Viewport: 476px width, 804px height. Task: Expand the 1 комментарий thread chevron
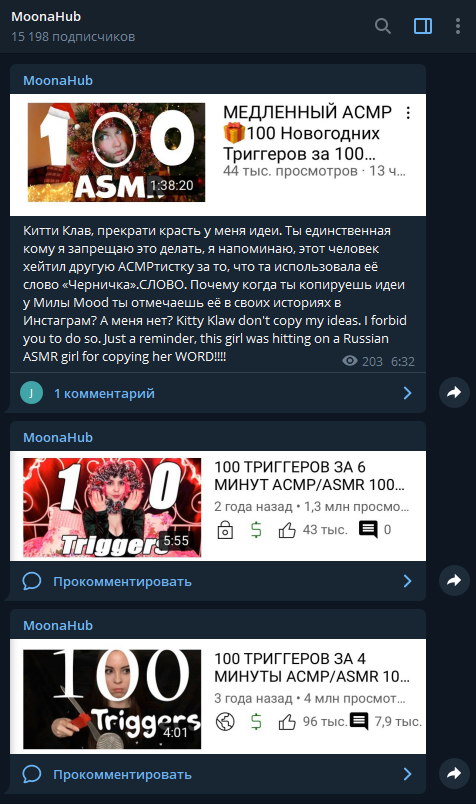coord(407,393)
